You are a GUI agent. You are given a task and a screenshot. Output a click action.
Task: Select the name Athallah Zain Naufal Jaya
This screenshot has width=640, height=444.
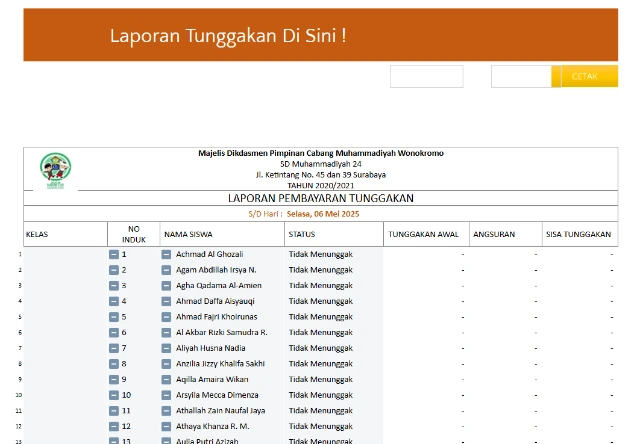pos(220,411)
